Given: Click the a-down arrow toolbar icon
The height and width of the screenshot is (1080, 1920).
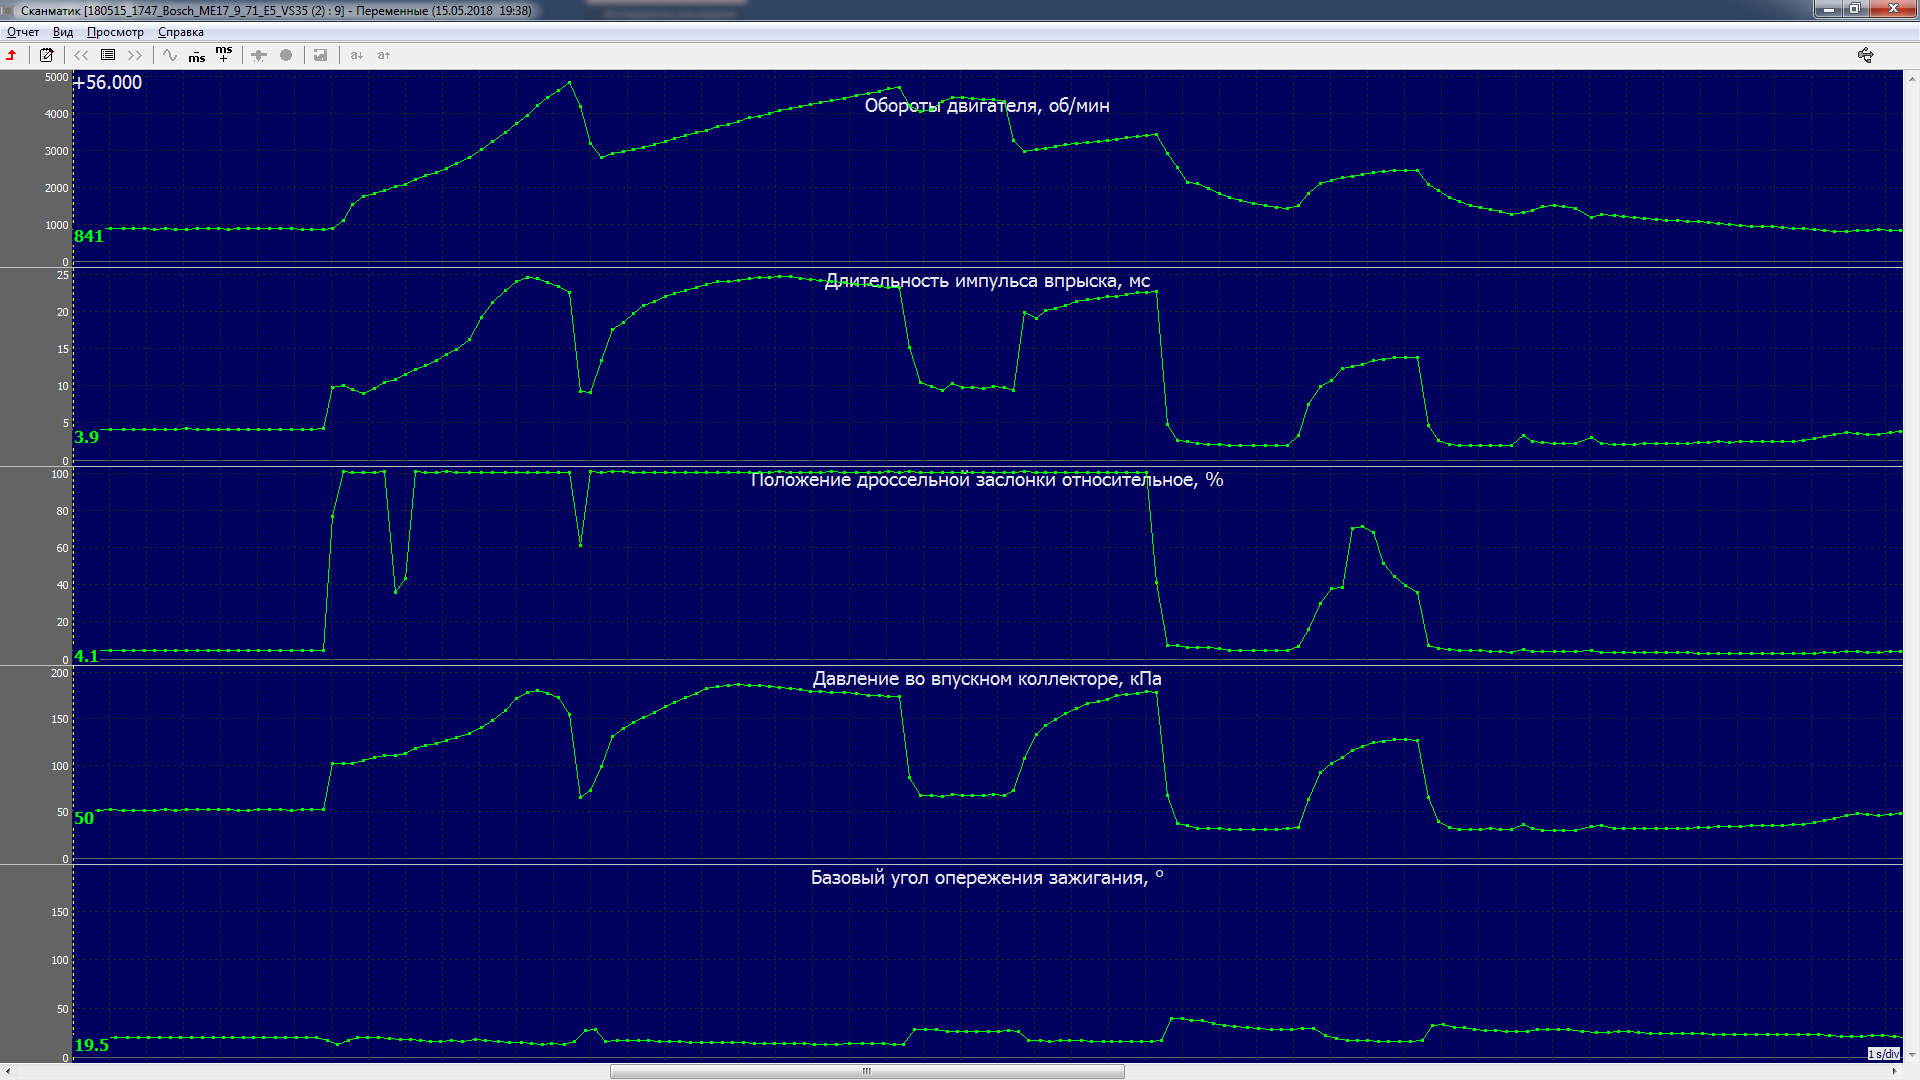Looking at the screenshot, I should pyautogui.click(x=356, y=55).
